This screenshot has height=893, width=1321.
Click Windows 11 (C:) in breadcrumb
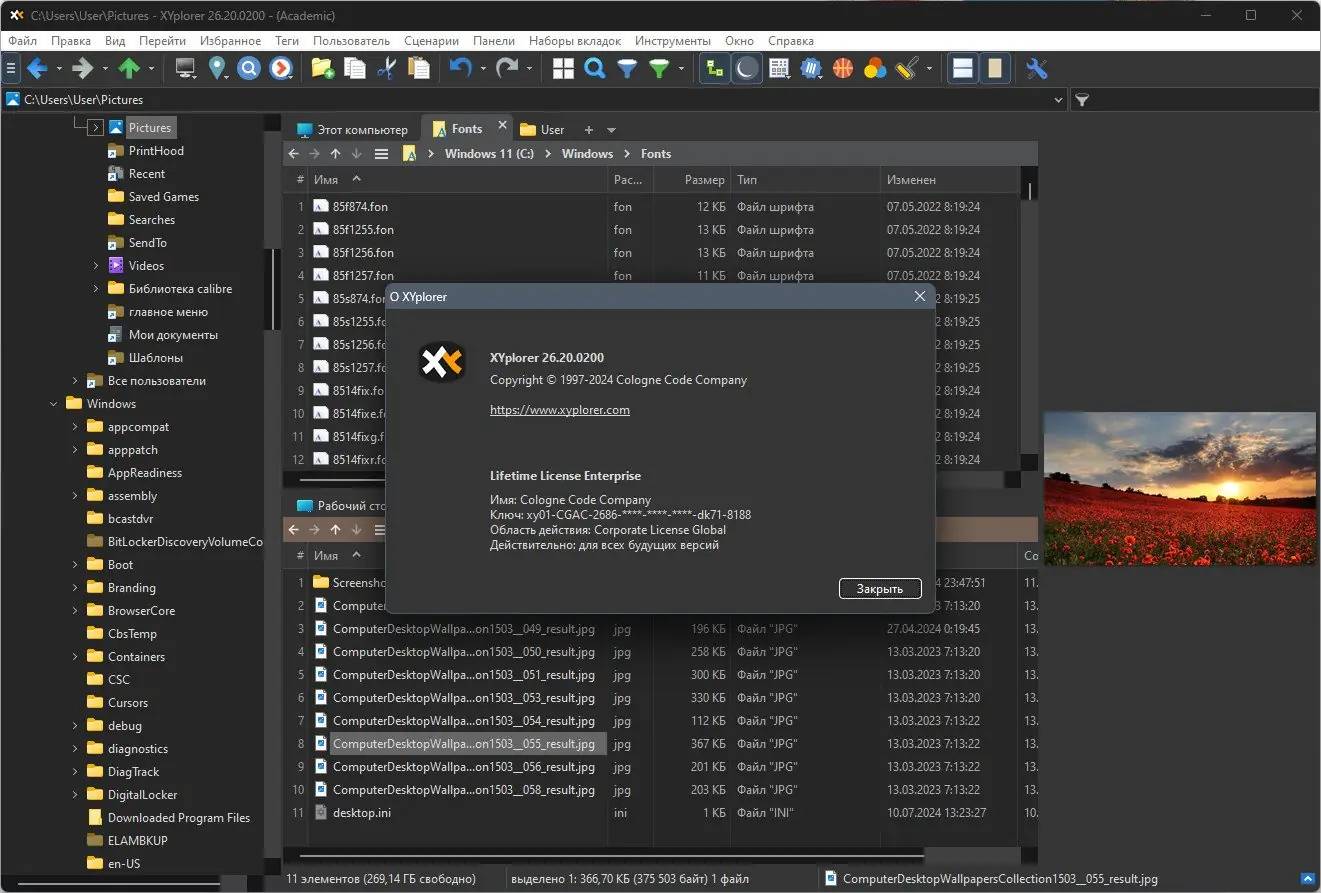(x=489, y=154)
